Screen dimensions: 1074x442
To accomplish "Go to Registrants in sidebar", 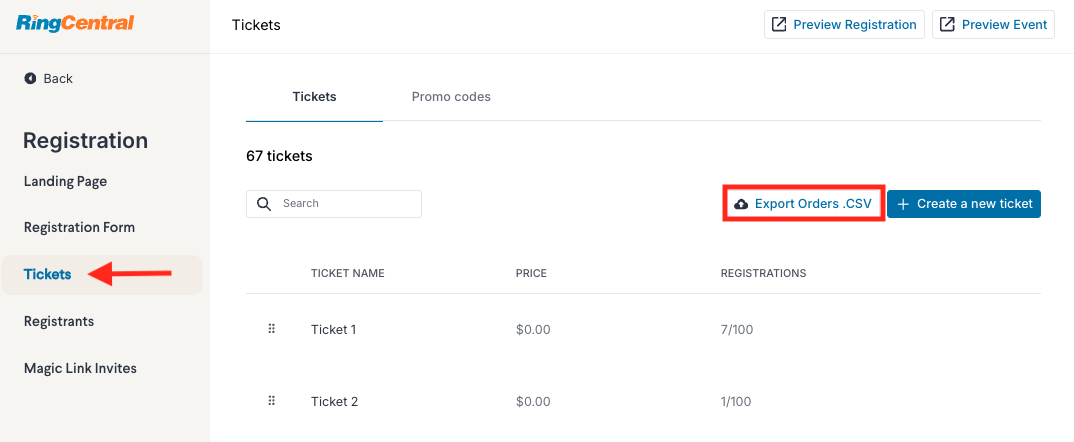I will (59, 321).
